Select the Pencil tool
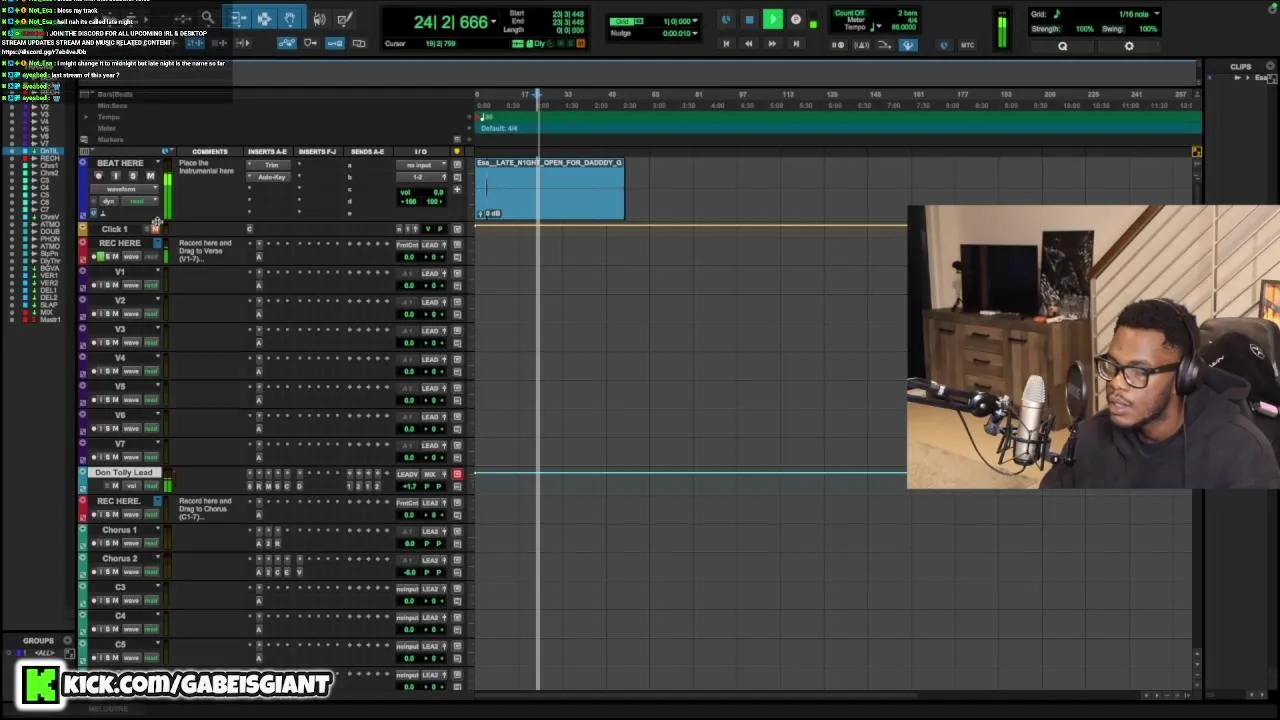Screen dimensions: 1280x720 click(345, 18)
